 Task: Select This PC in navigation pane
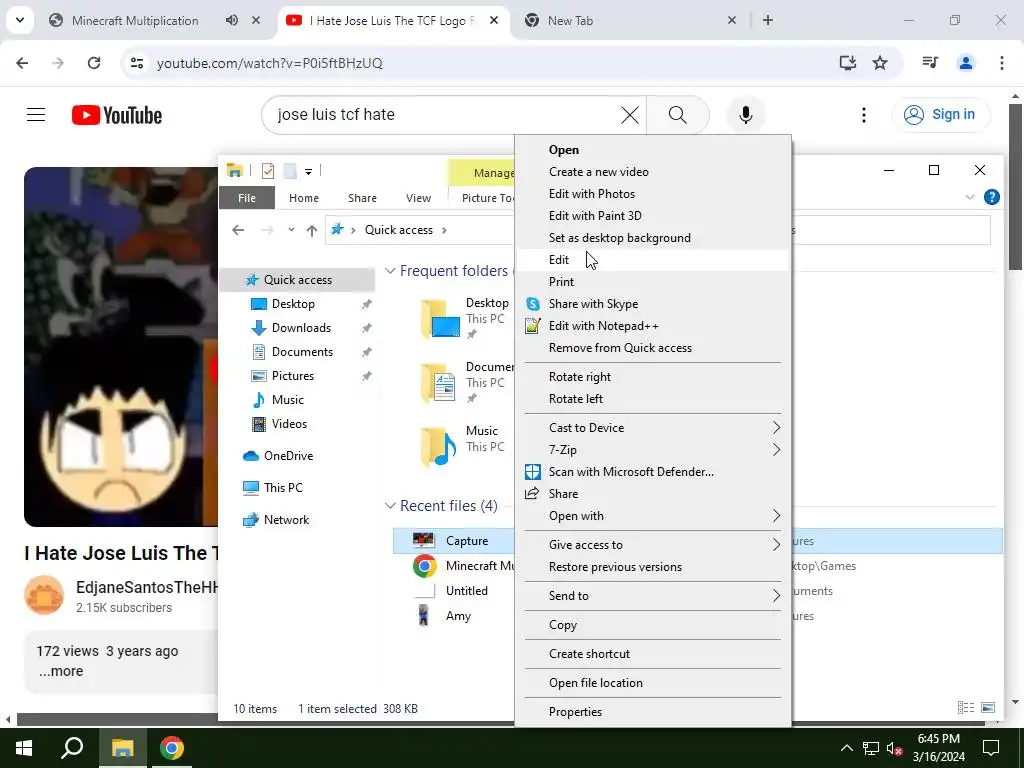pyautogui.click(x=283, y=488)
